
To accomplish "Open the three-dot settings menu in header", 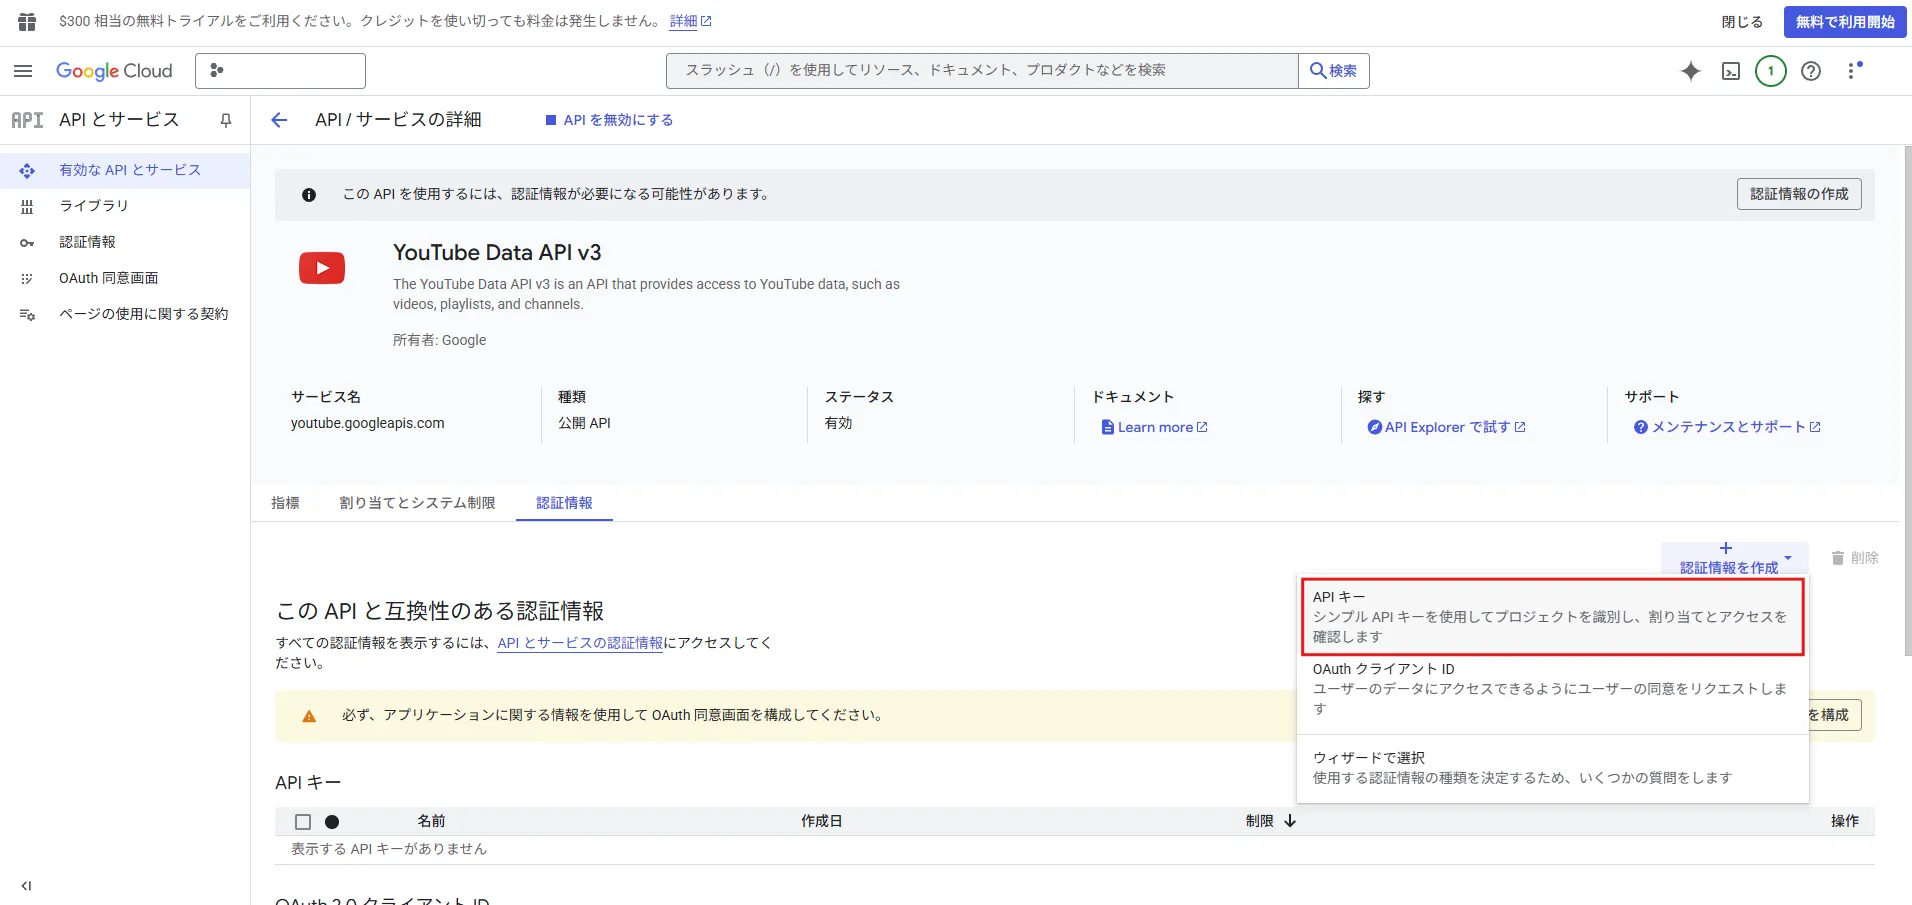I will 1852,71.
